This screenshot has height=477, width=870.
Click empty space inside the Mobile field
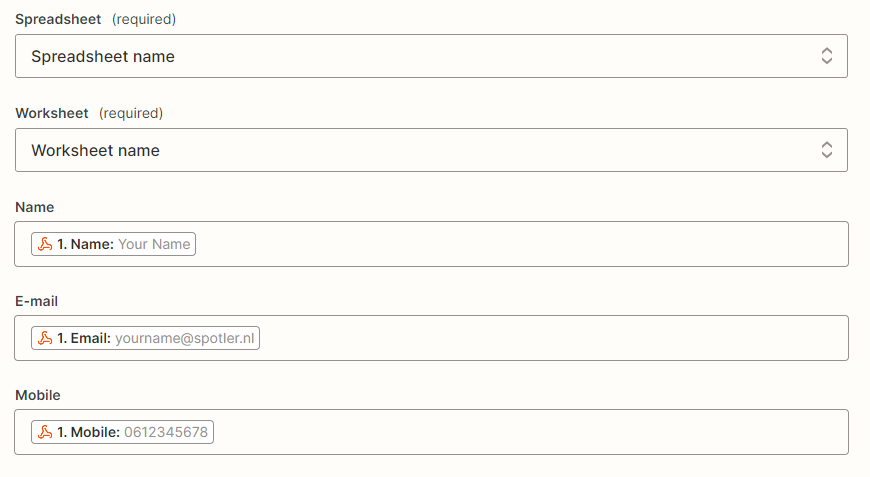click(530, 432)
